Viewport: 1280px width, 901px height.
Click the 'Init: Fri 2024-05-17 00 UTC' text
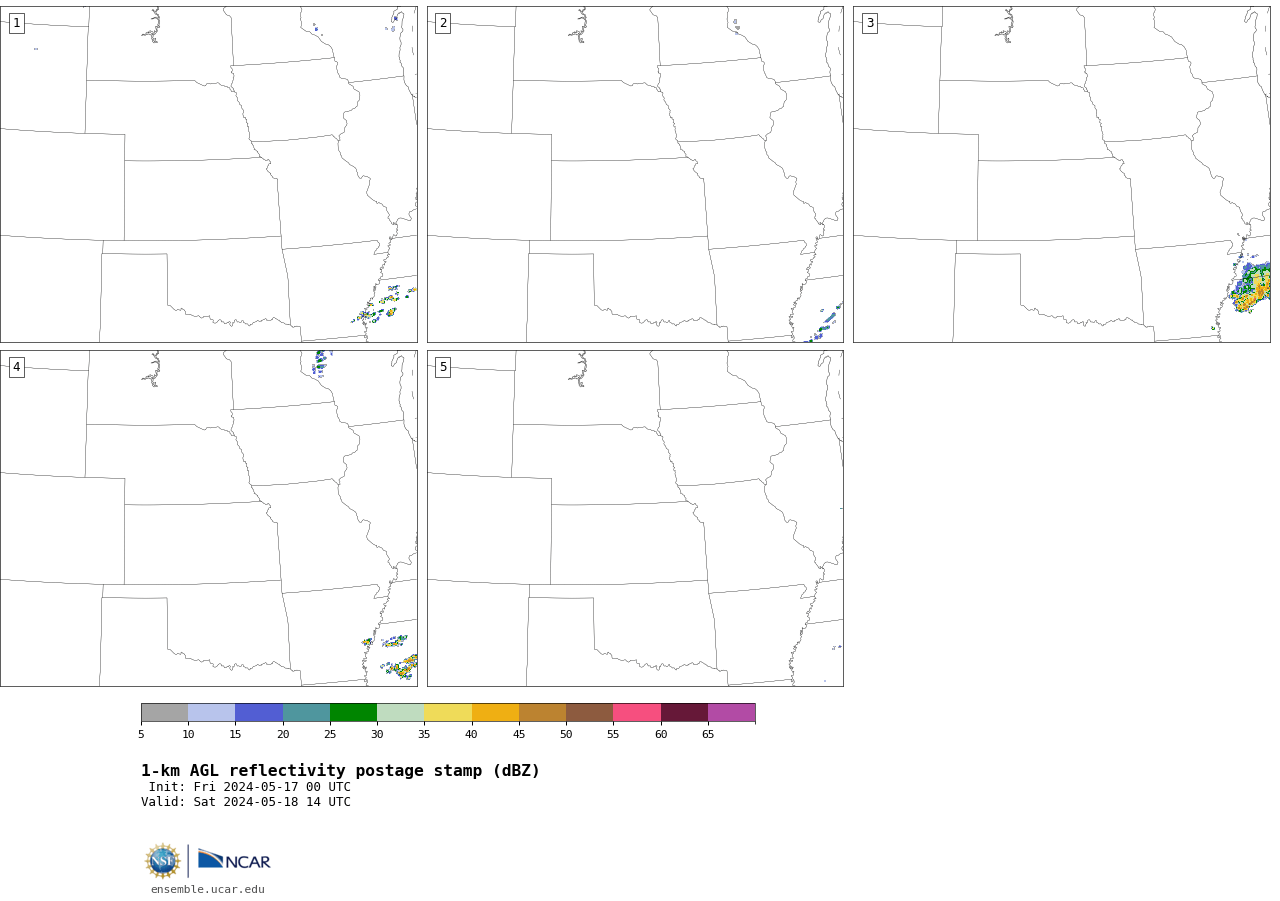(x=250, y=787)
